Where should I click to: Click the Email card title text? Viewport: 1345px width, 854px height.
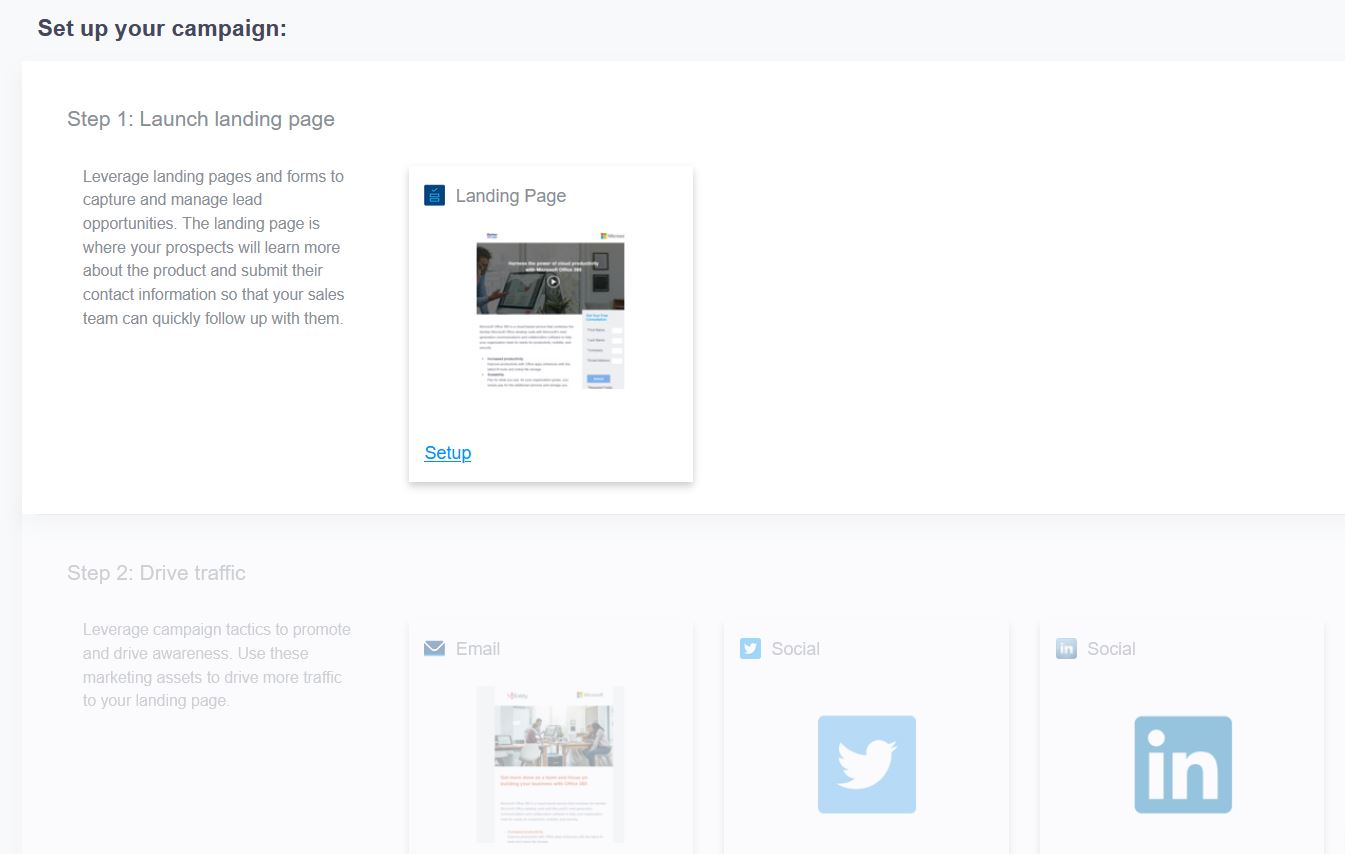477,649
